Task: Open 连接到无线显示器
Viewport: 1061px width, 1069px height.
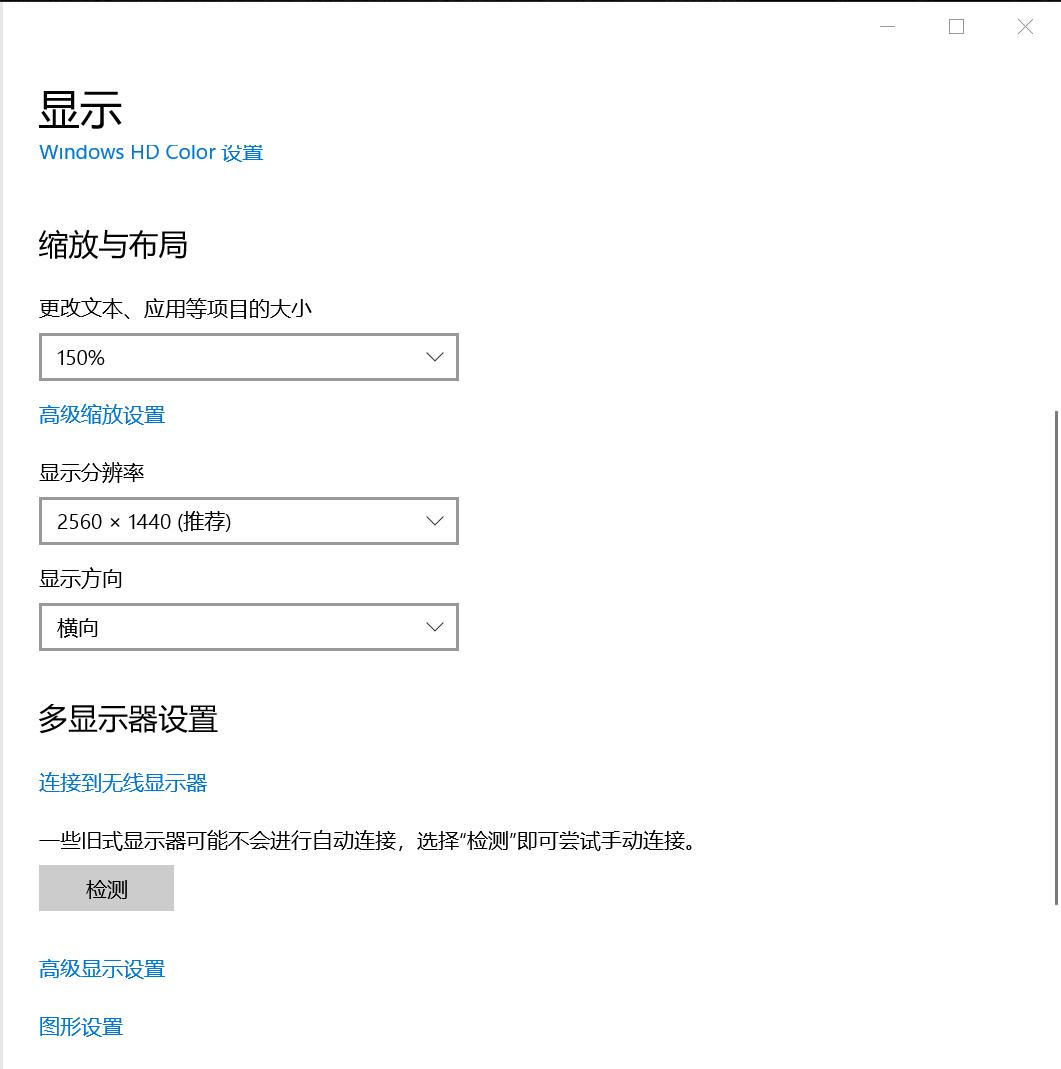Action: tap(122, 783)
